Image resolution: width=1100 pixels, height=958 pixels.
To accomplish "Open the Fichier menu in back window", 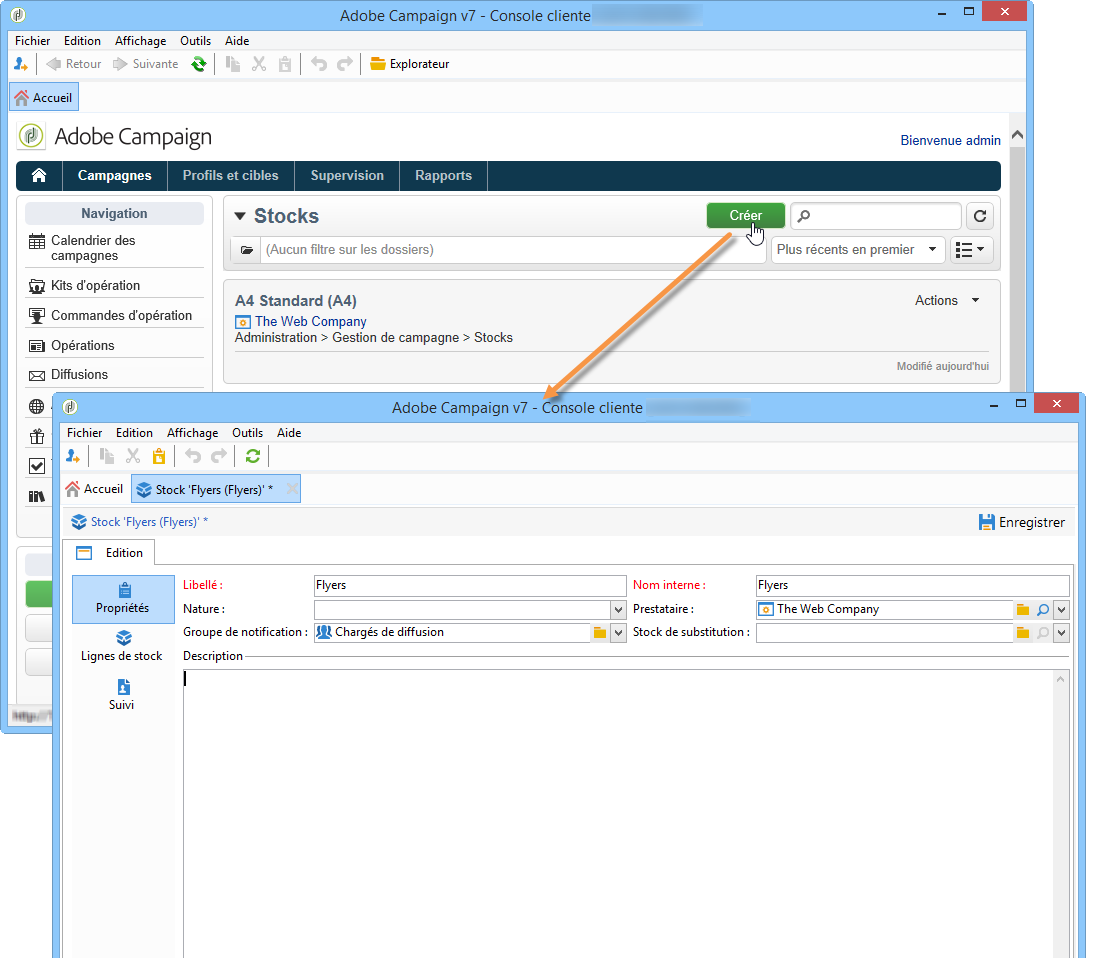I will tap(32, 41).
